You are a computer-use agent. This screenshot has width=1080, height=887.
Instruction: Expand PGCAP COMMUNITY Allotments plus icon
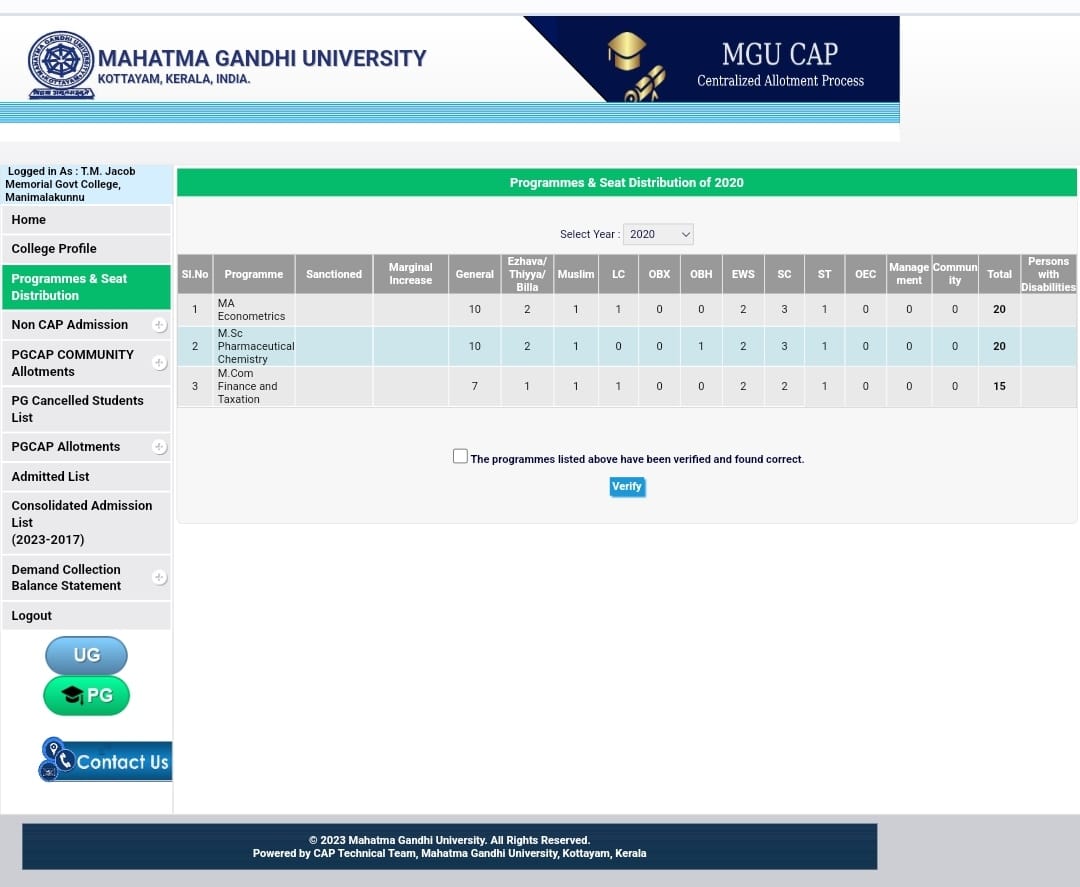[x=159, y=363]
